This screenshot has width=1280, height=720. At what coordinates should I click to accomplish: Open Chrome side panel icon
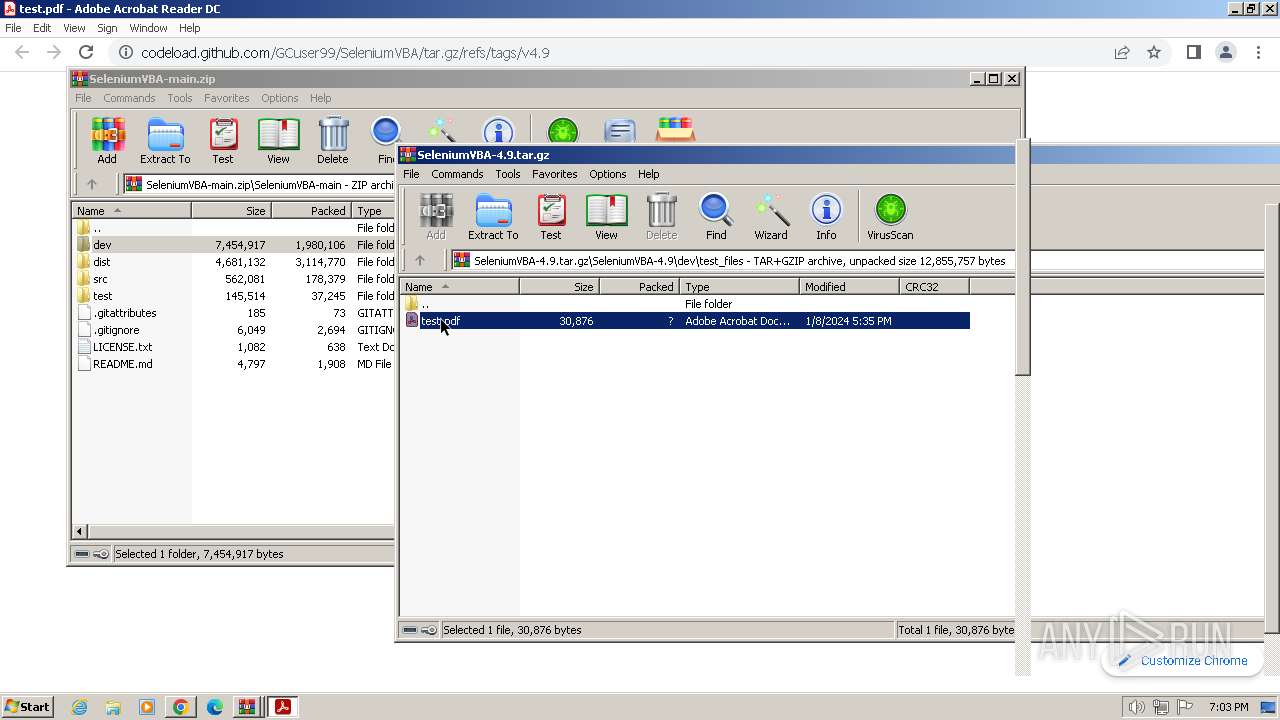coord(1193,53)
